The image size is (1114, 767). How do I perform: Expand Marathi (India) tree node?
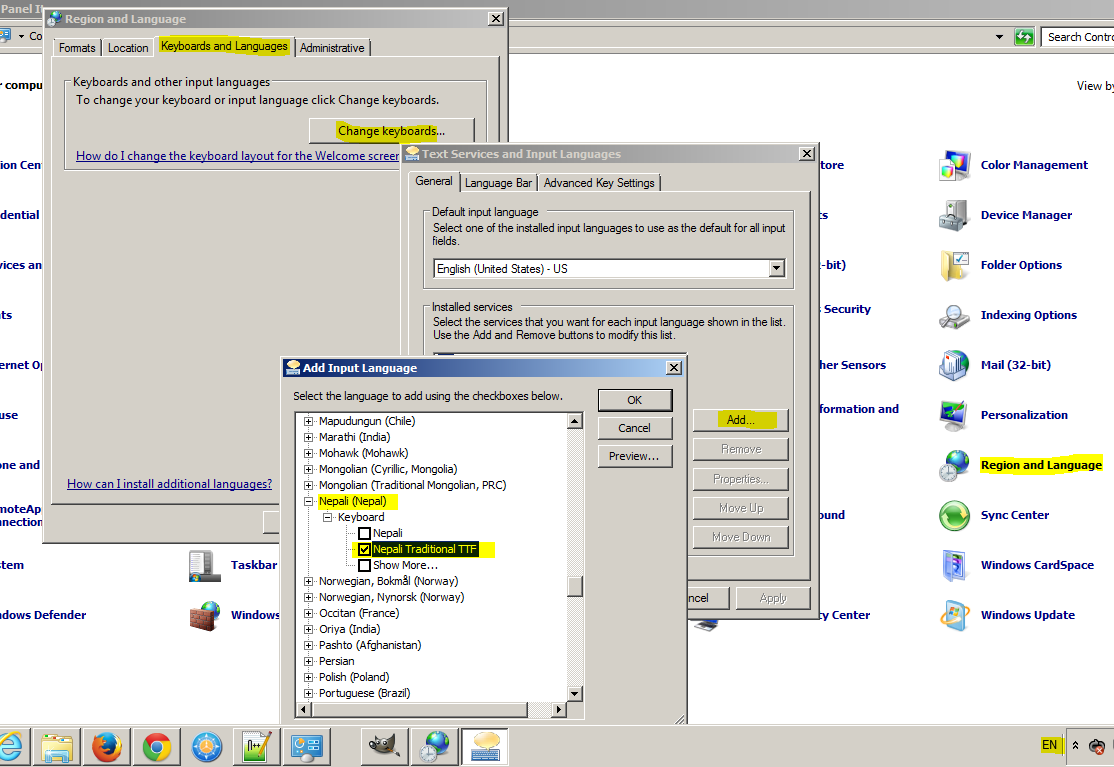pyautogui.click(x=308, y=437)
